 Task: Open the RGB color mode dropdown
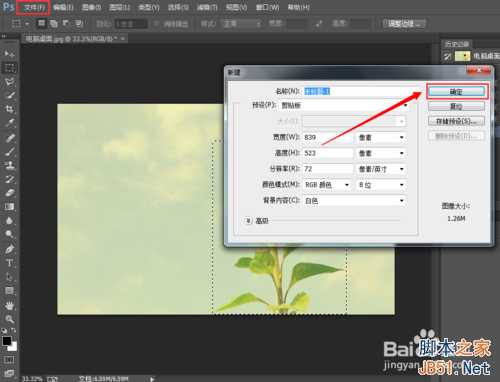click(327, 185)
